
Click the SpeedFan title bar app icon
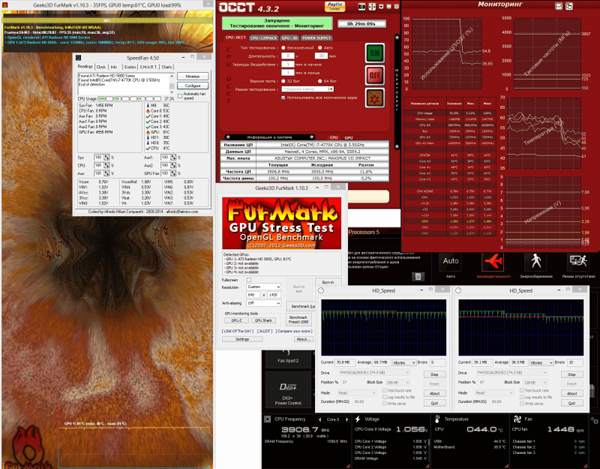click(78, 58)
